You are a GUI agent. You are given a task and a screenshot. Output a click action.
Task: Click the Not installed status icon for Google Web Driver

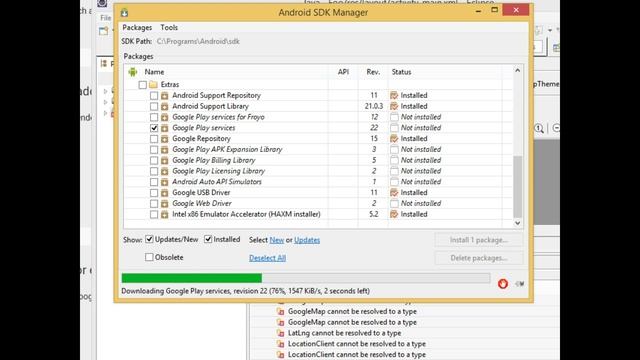point(394,203)
